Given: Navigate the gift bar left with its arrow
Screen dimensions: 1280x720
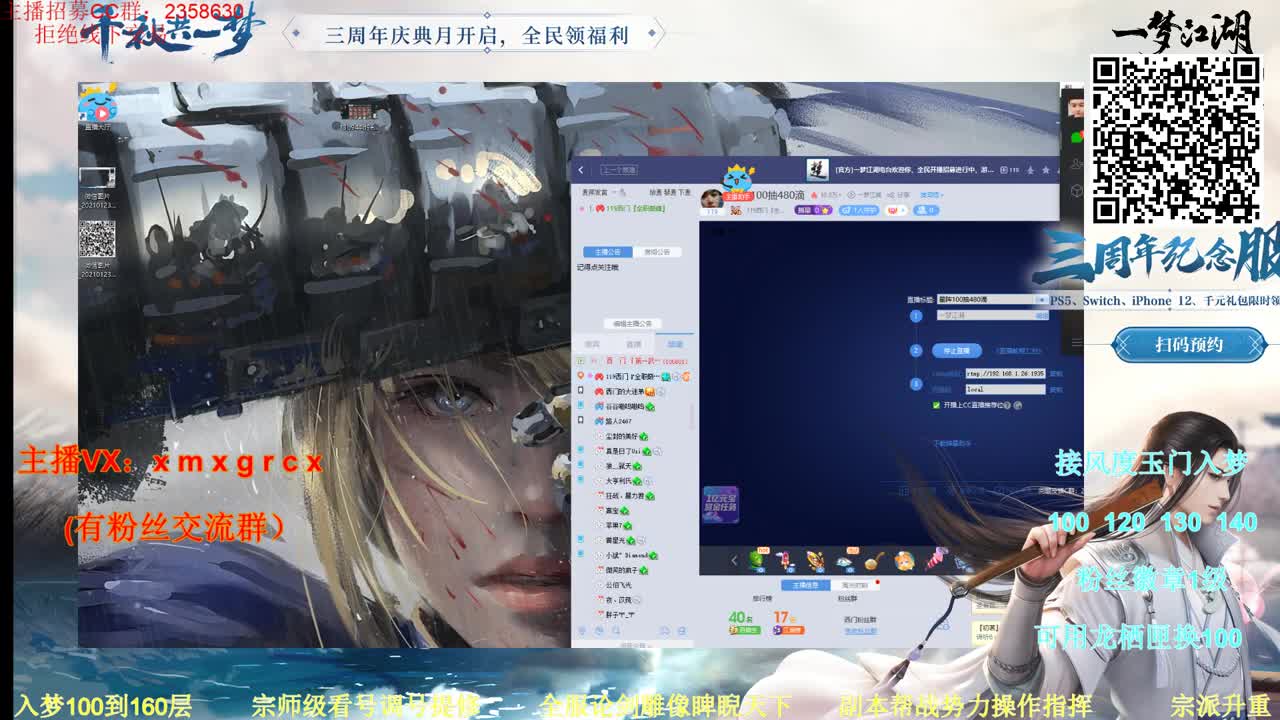Looking at the screenshot, I should [734, 561].
